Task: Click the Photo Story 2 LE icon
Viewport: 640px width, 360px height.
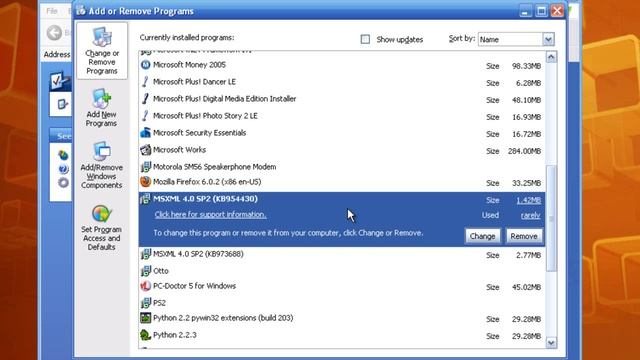Action: tap(145, 116)
